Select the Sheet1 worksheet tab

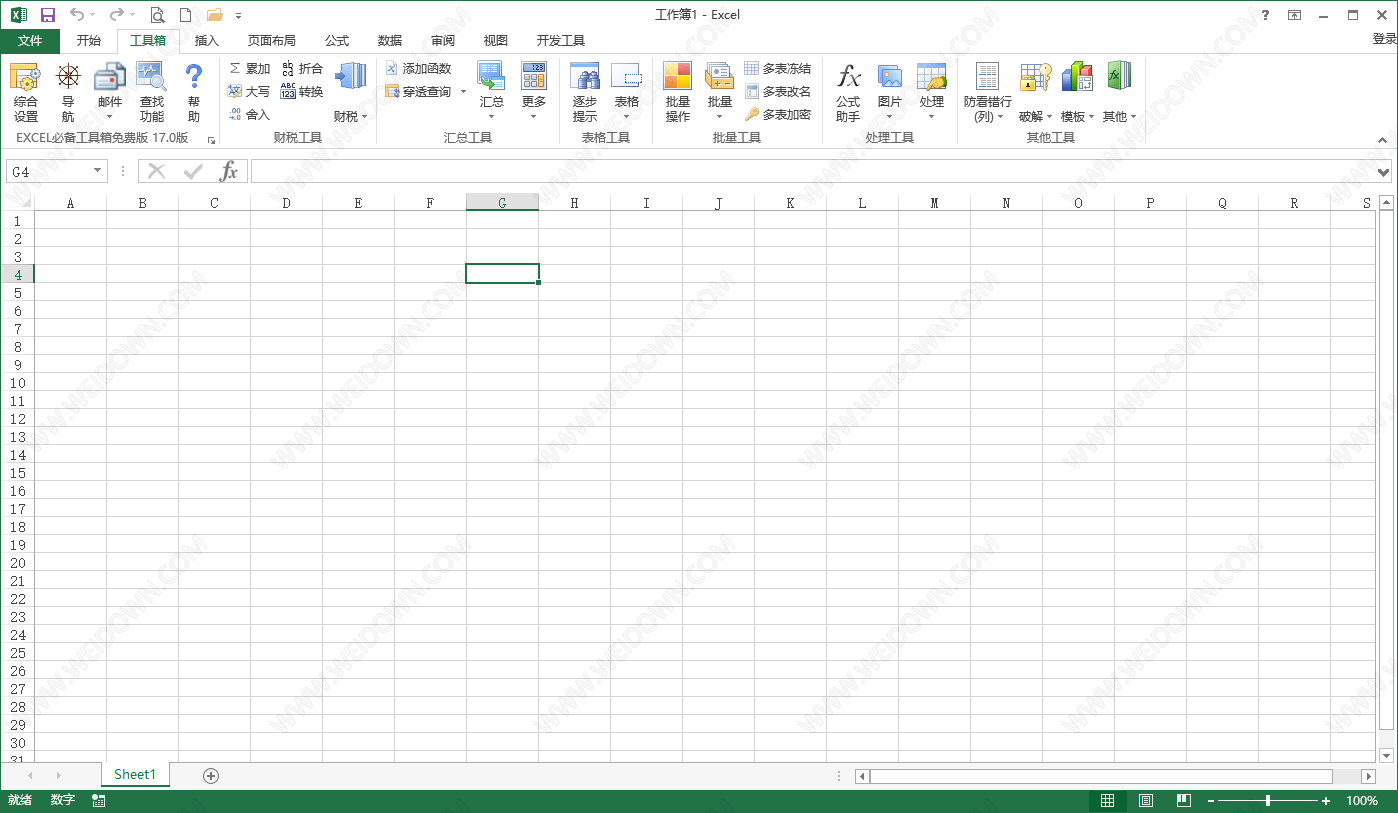(135, 775)
